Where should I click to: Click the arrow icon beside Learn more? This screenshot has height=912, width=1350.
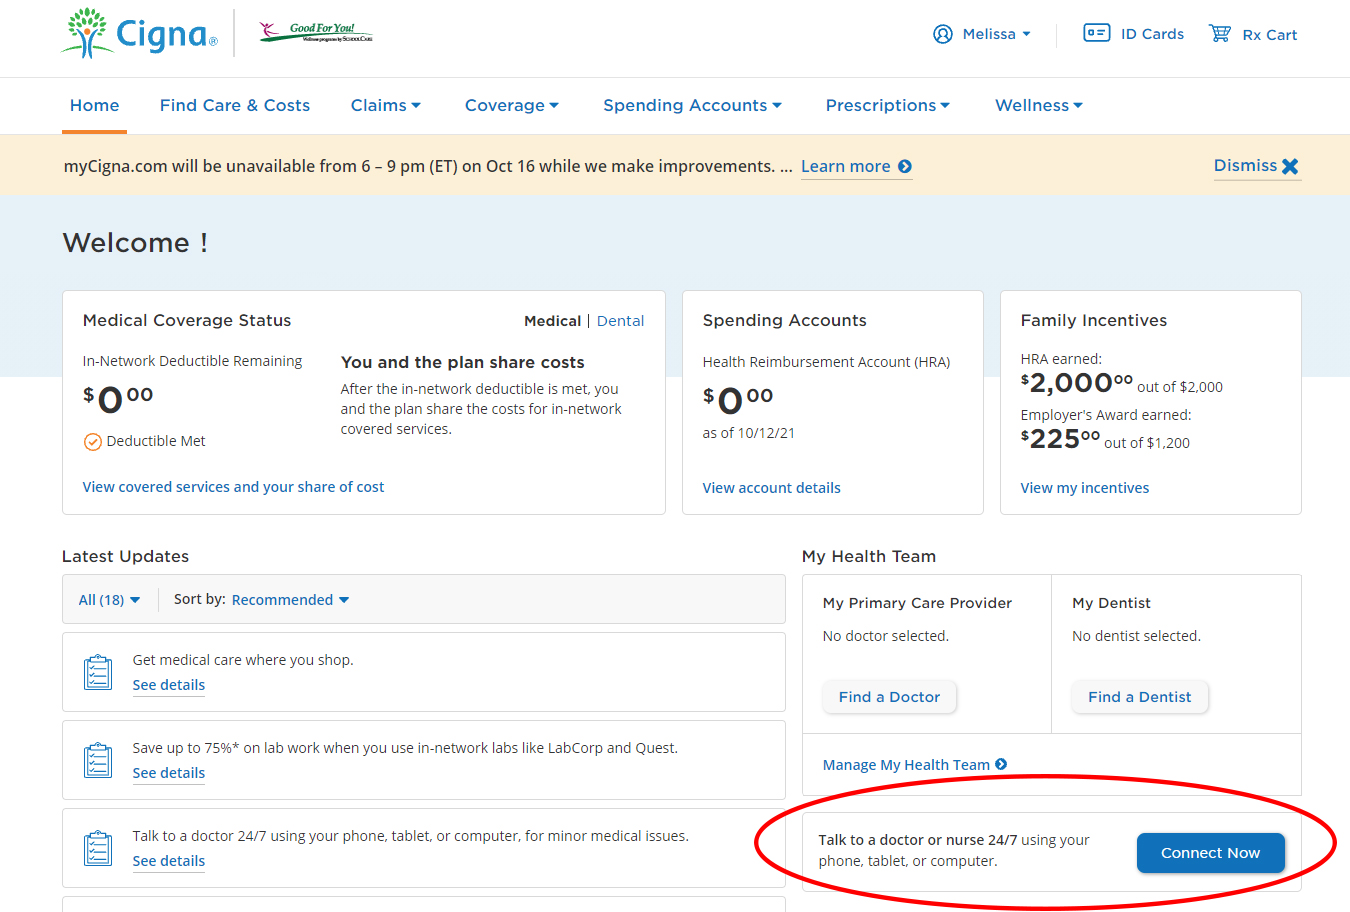[x=905, y=167]
